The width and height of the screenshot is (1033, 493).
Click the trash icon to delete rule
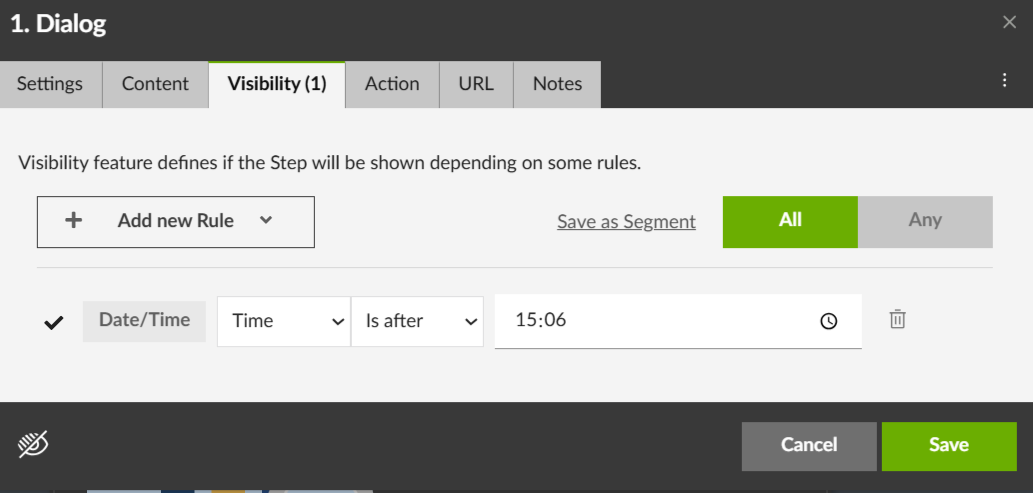click(897, 320)
